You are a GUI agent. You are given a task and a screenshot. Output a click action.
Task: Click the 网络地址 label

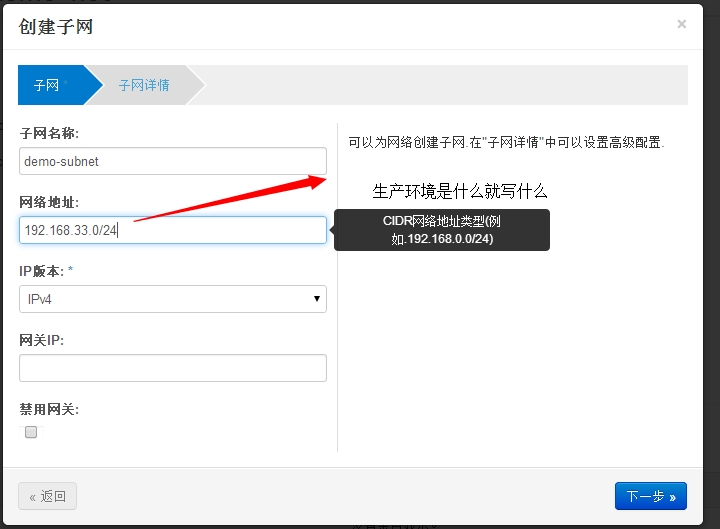coord(49,203)
